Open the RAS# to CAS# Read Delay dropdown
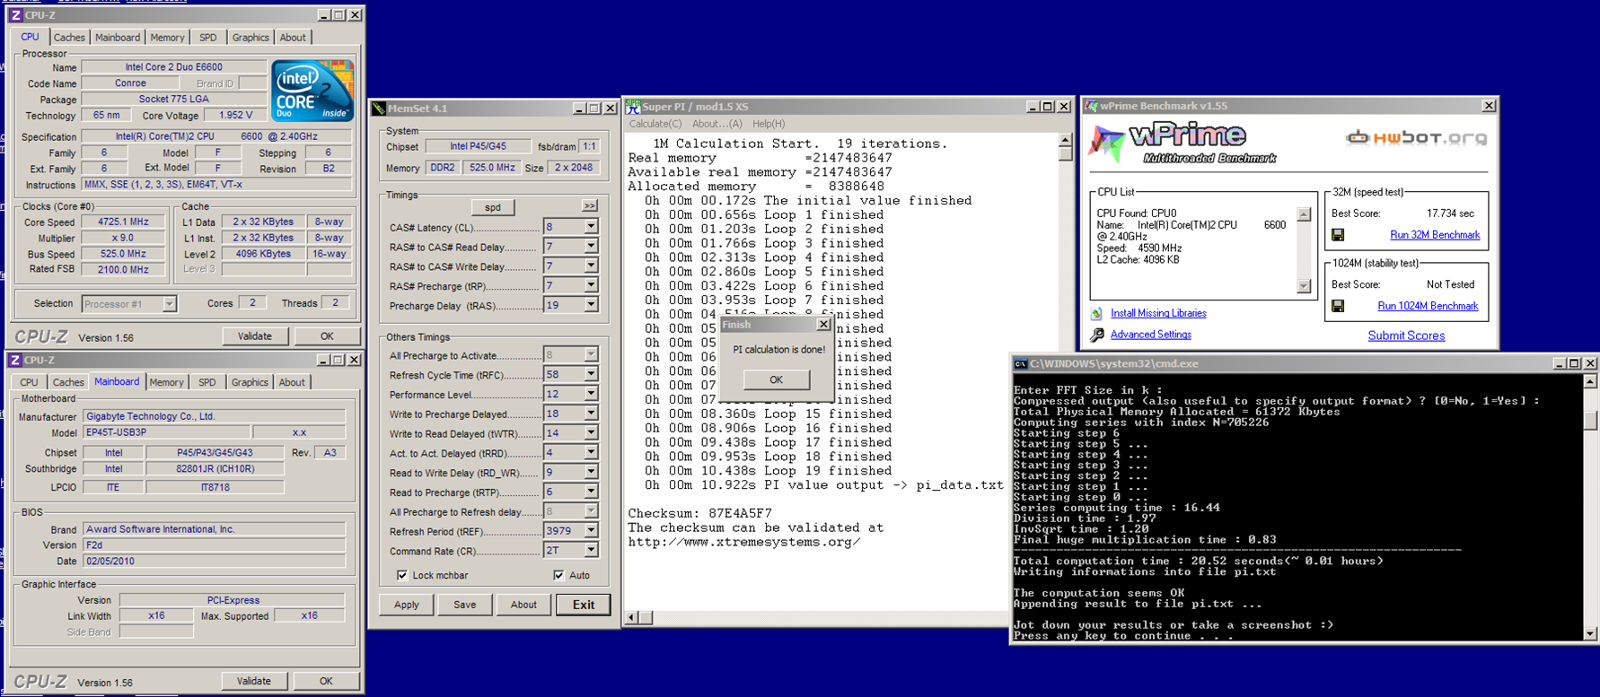This screenshot has width=1600, height=697. coord(591,246)
